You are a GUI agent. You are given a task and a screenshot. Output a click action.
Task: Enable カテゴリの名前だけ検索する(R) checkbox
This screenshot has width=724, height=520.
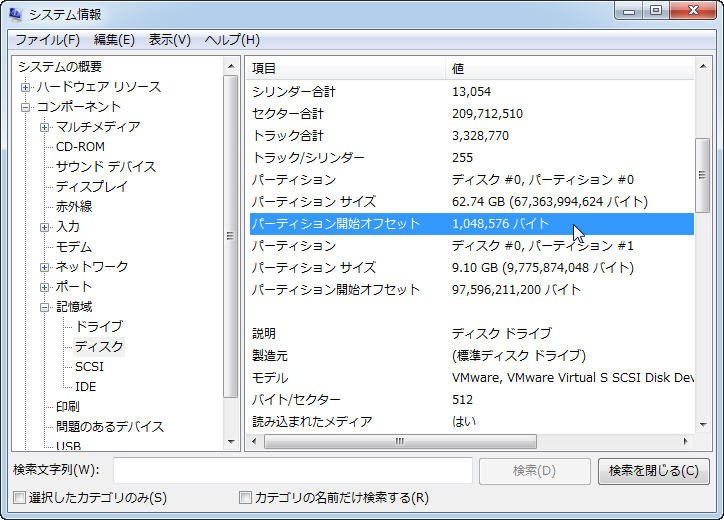pos(245,498)
